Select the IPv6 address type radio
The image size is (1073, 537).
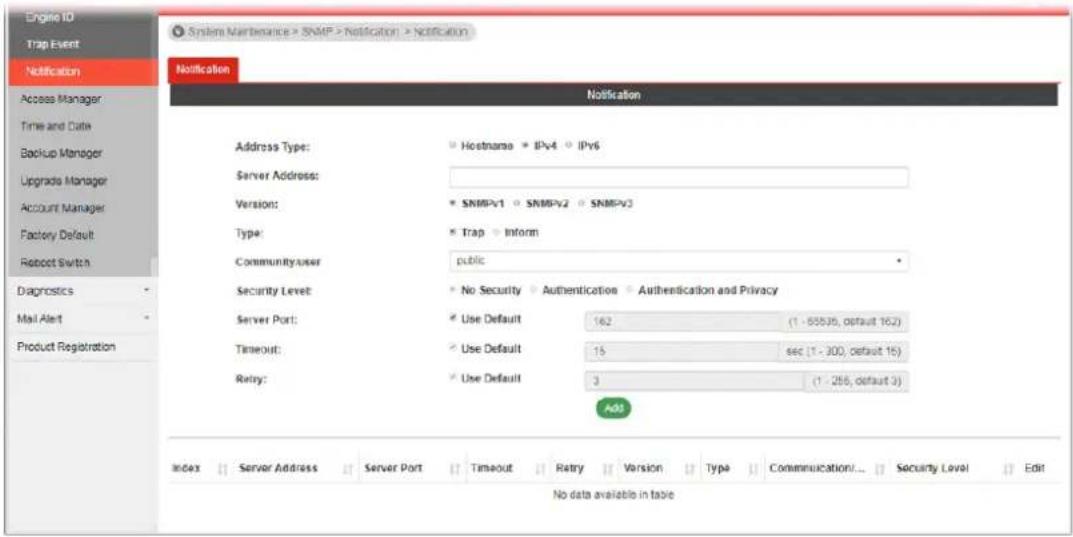[x=570, y=146]
